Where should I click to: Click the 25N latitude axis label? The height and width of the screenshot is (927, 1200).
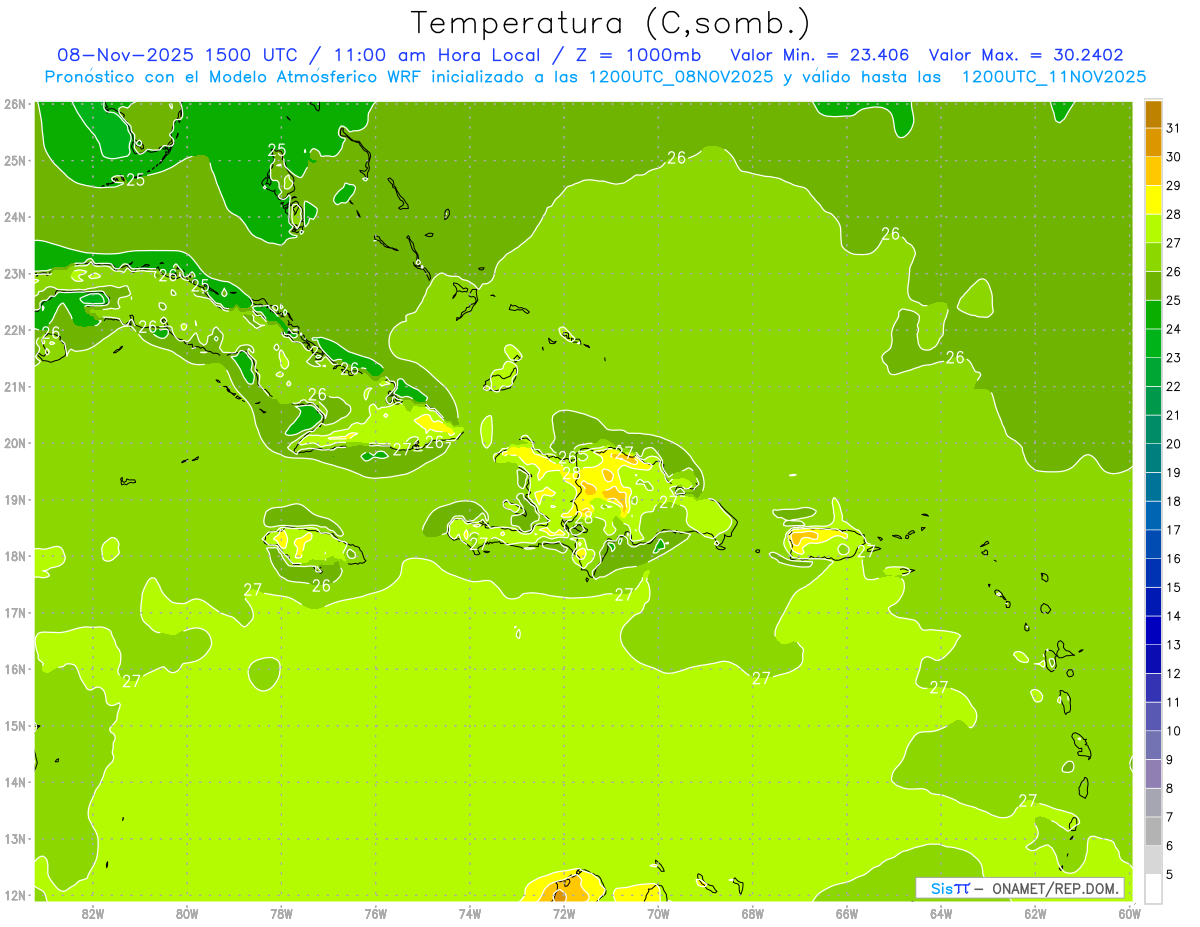pyautogui.click(x=15, y=160)
